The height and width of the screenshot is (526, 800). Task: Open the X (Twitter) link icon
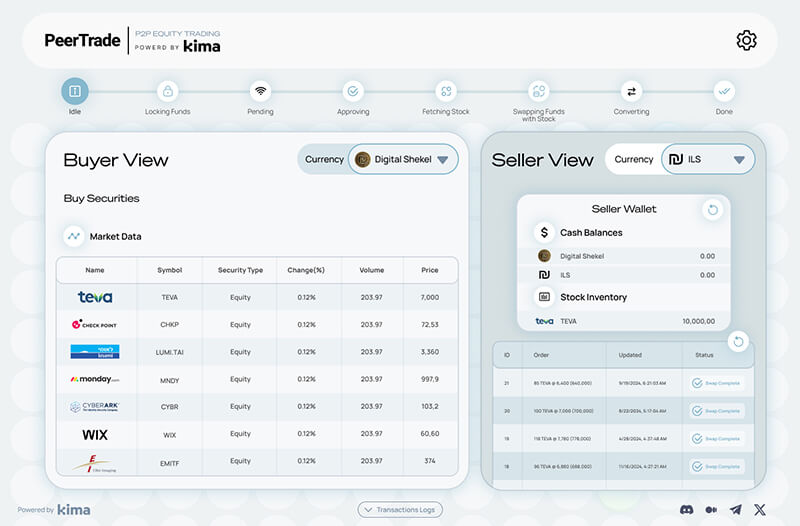click(x=760, y=509)
